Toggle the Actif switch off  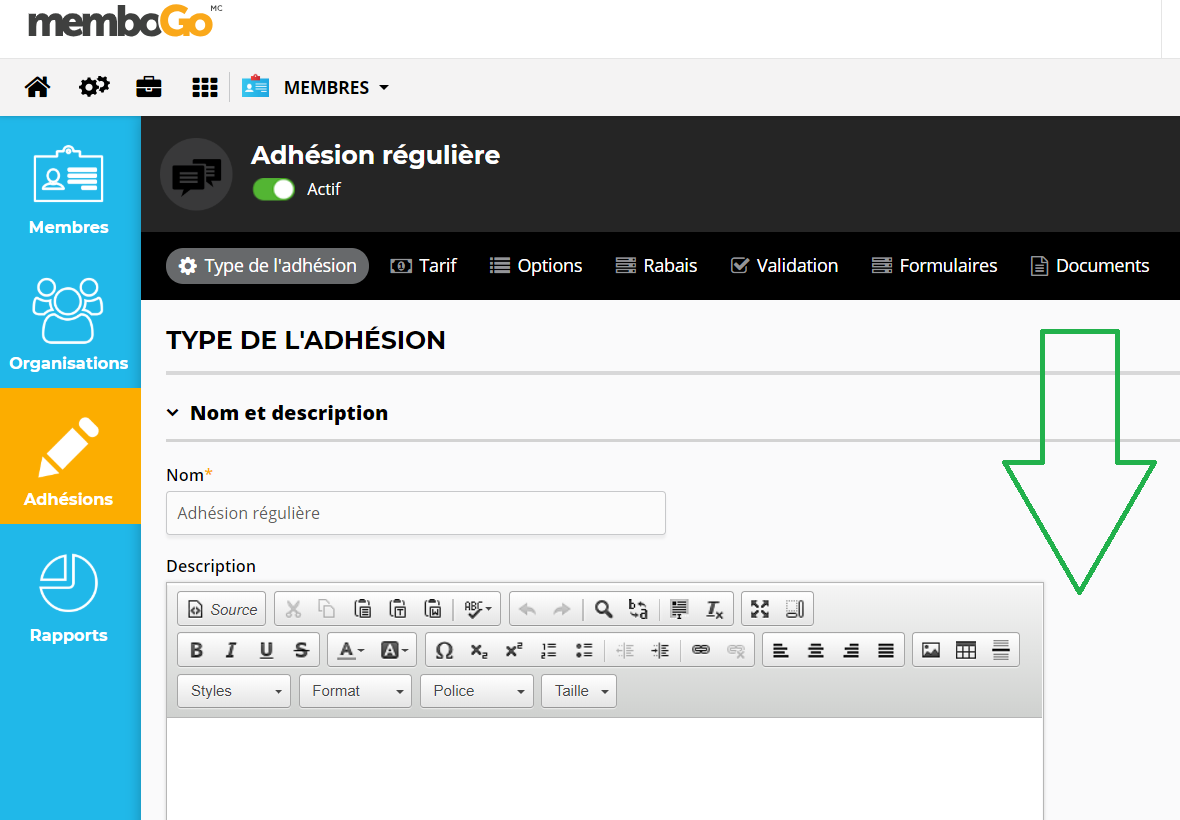(x=273, y=189)
